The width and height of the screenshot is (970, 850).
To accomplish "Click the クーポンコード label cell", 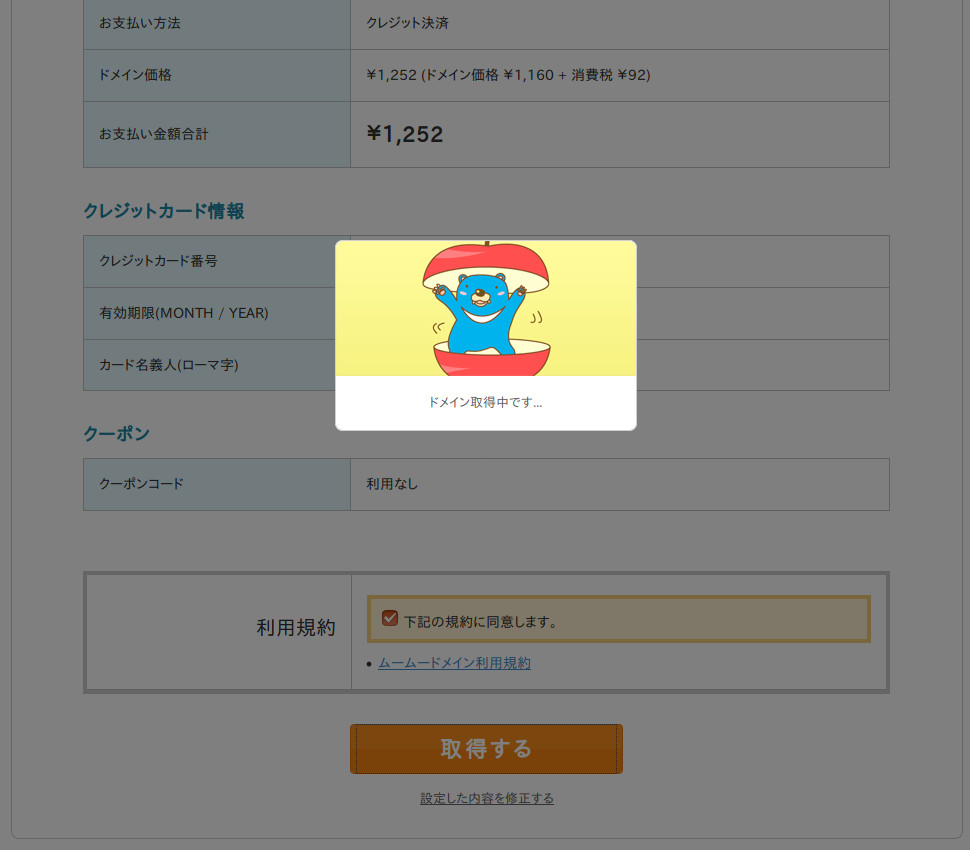I will click(217, 484).
